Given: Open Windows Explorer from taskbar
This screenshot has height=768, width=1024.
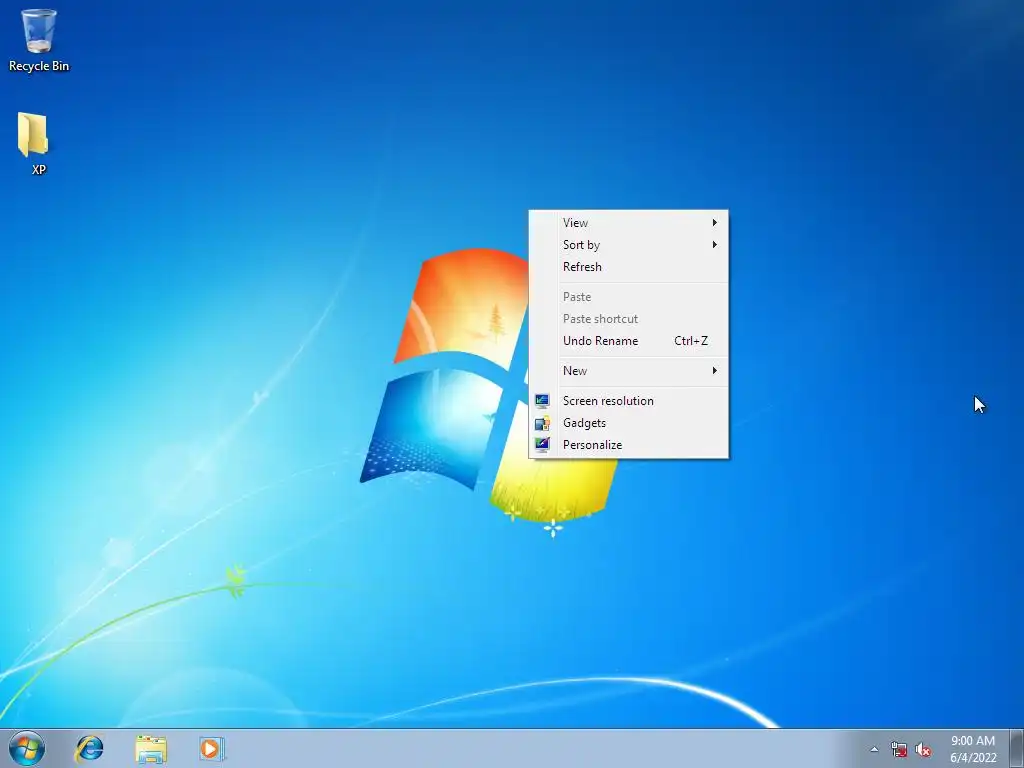Looking at the screenshot, I should click(151, 749).
